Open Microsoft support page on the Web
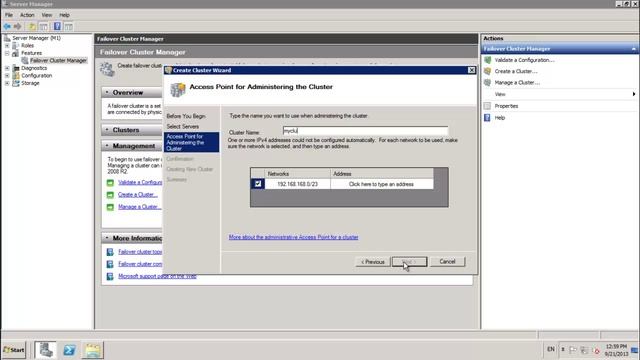This screenshot has width=640, height=360. coord(157,276)
